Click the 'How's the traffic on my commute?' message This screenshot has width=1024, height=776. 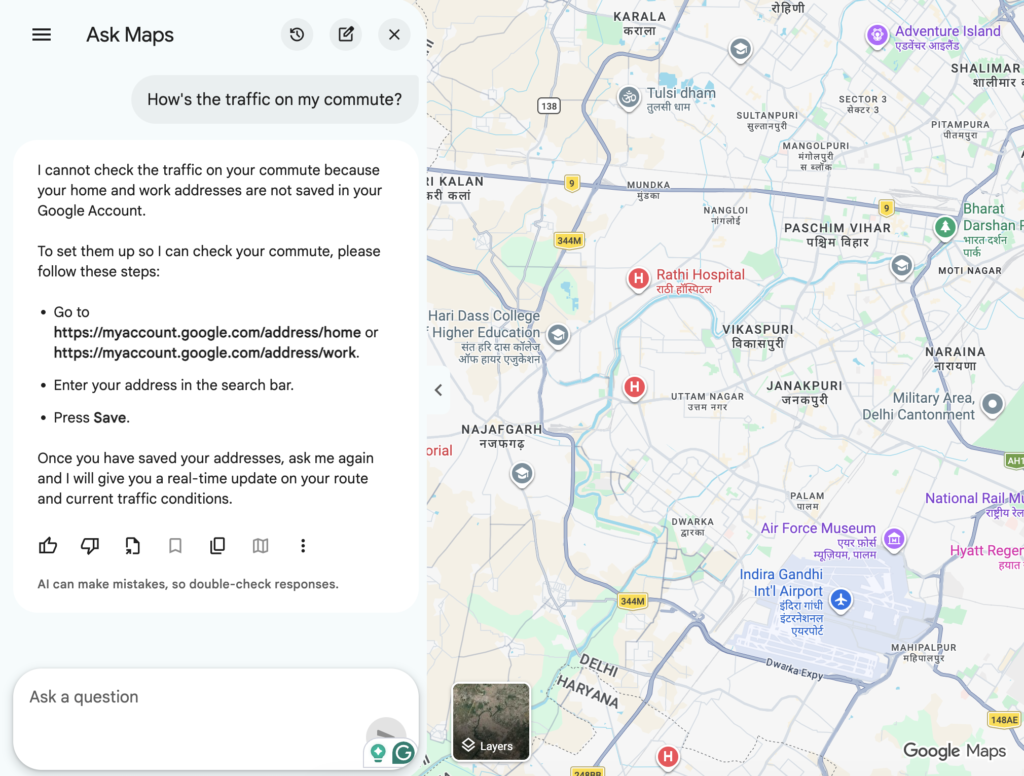click(274, 99)
